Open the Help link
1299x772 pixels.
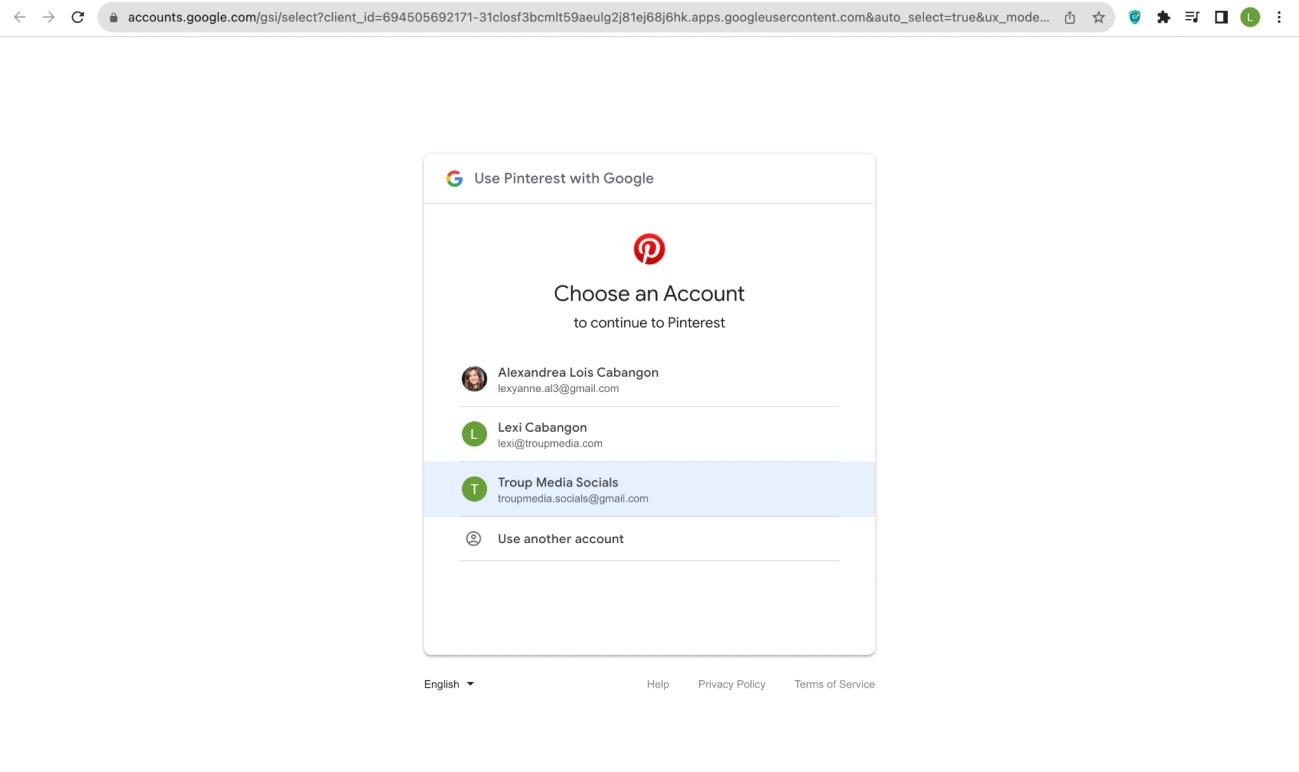click(657, 684)
